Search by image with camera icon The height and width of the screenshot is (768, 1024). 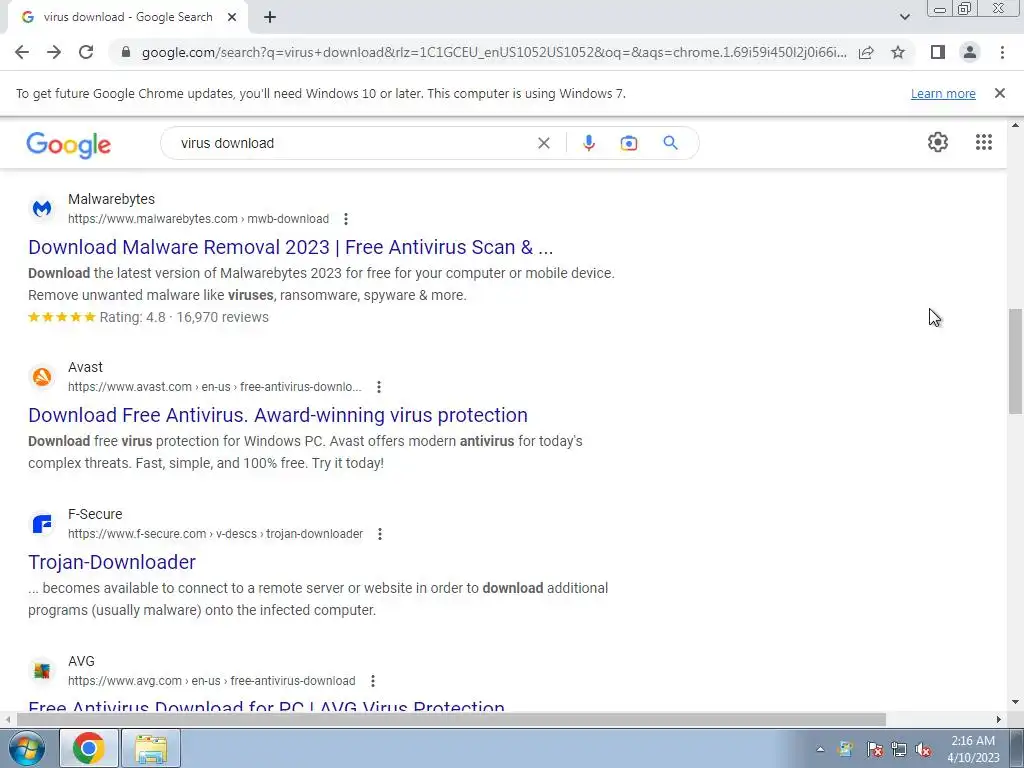coord(628,143)
